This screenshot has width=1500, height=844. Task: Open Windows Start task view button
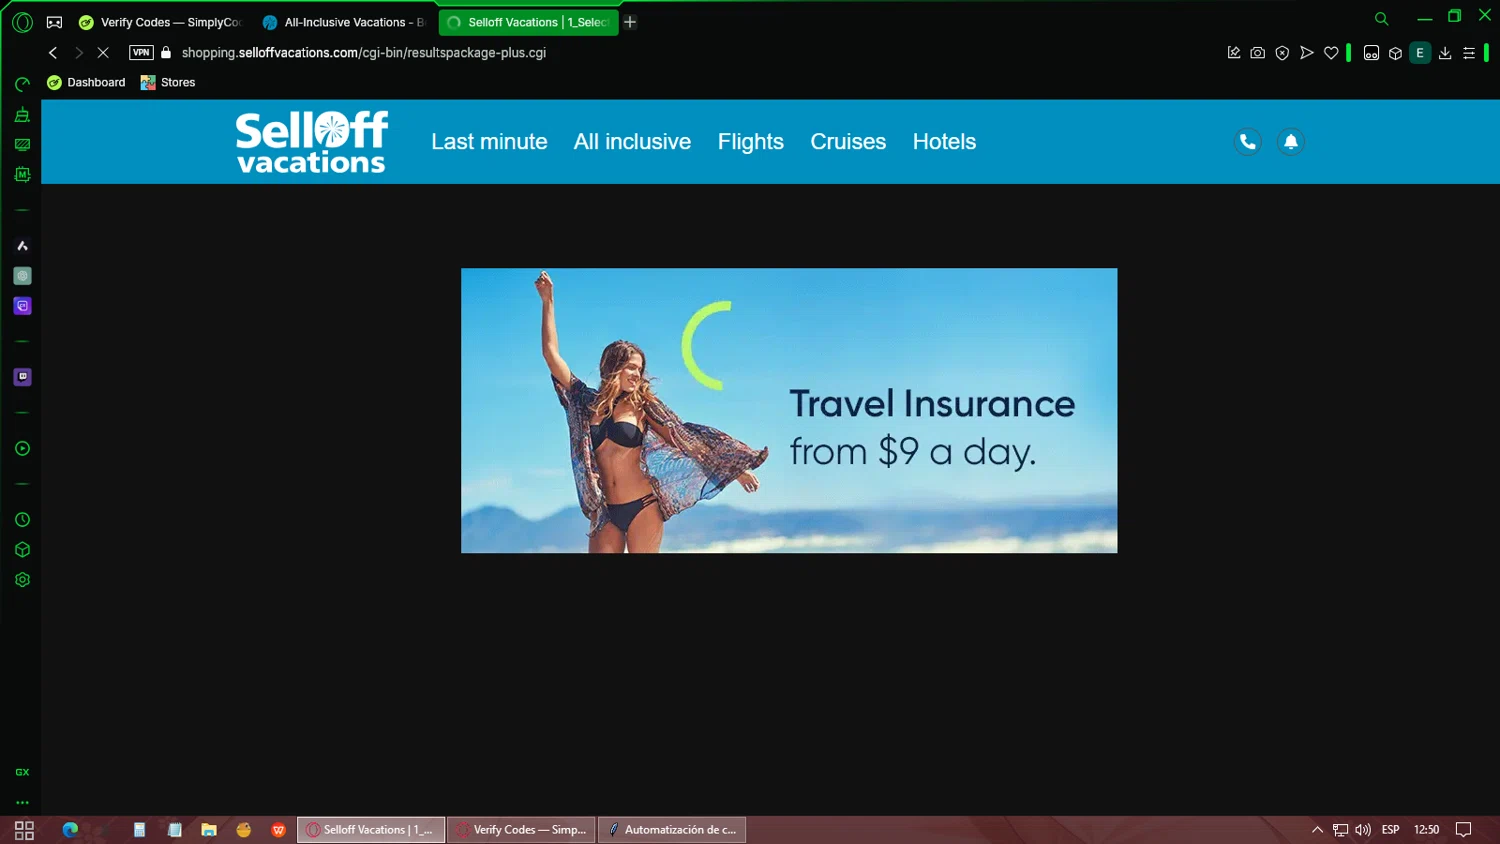[x=25, y=830]
